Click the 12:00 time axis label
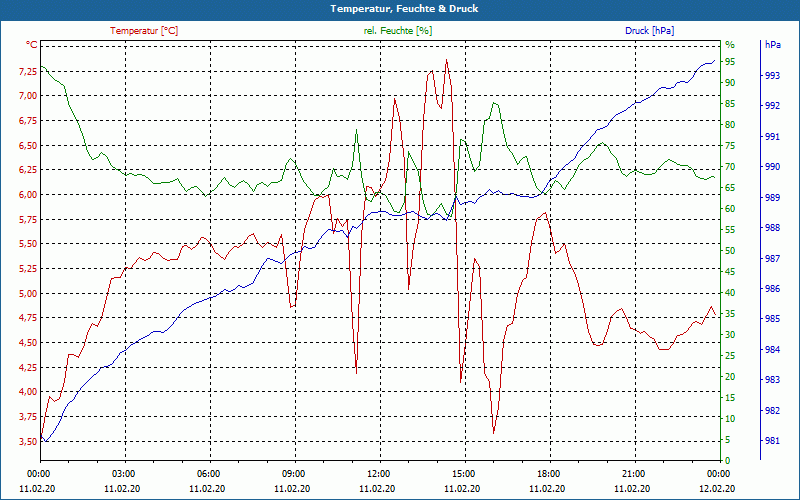Image resolution: width=800 pixels, height=500 pixels. coord(380,473)
